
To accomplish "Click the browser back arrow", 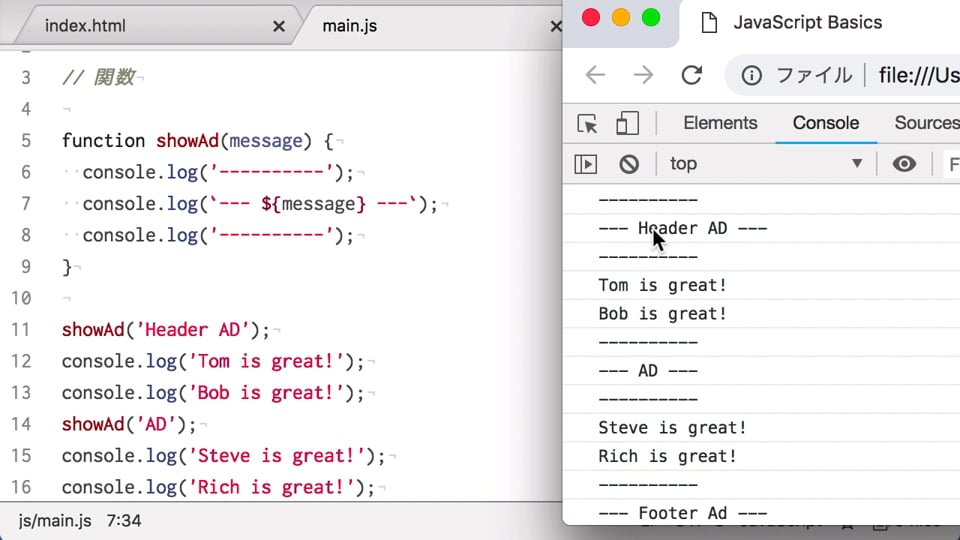I will (x=595, y=75).
